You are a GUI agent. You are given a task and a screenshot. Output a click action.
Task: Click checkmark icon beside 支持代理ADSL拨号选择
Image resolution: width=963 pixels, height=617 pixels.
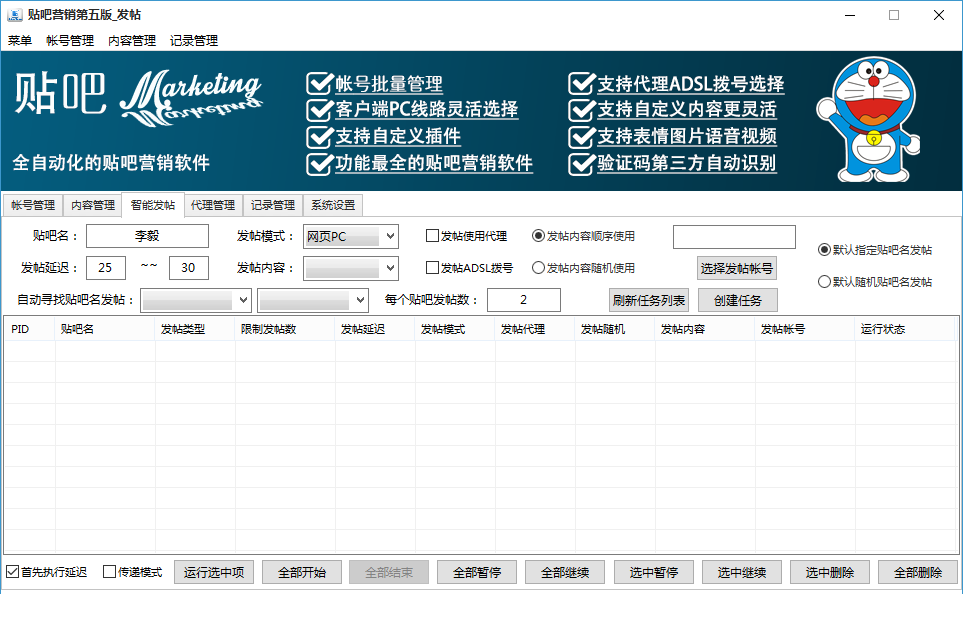click(582, 83)
